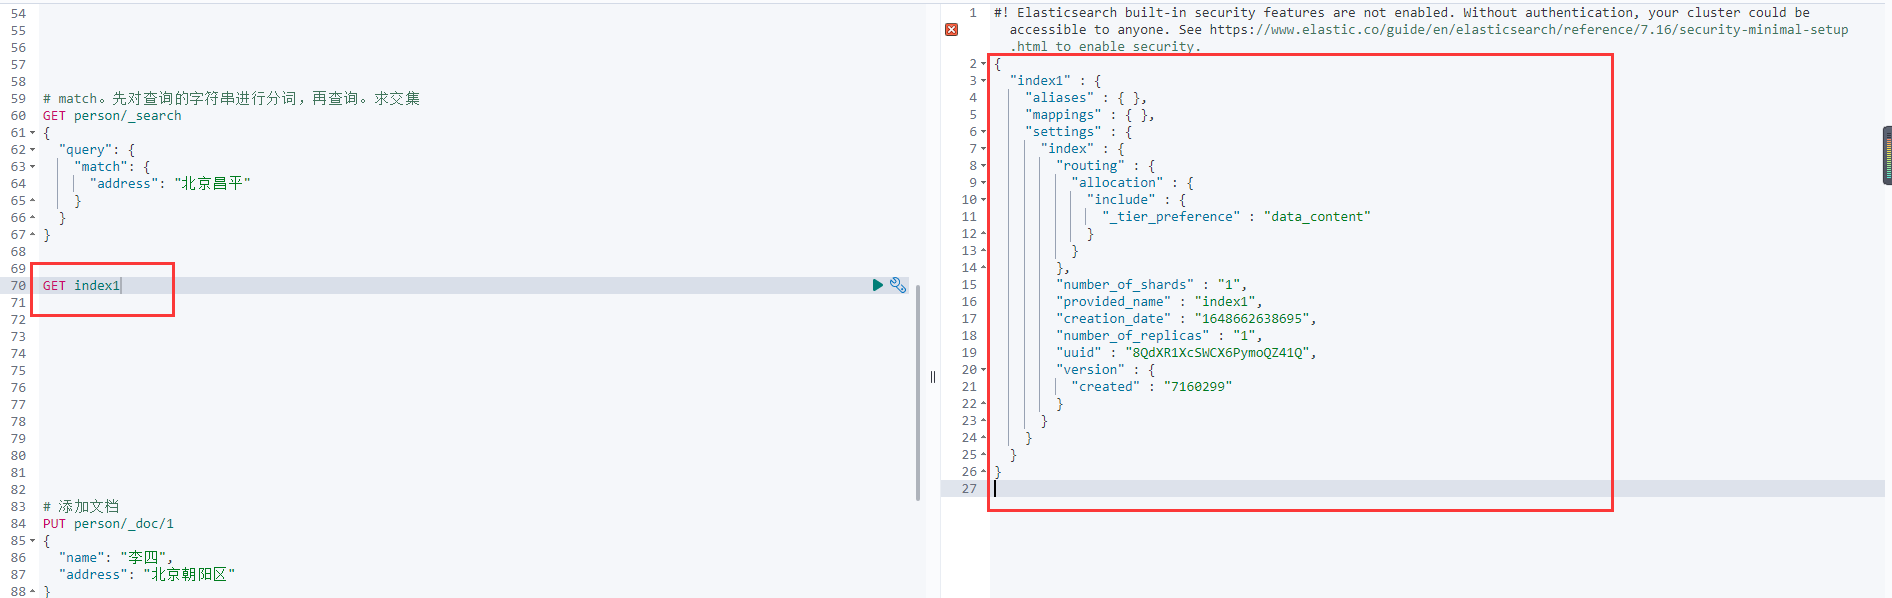Viewport: 1892px width, 598px height.
Task: Collapse the PUT body at editor line 85
Action: (x=33, y=541)
